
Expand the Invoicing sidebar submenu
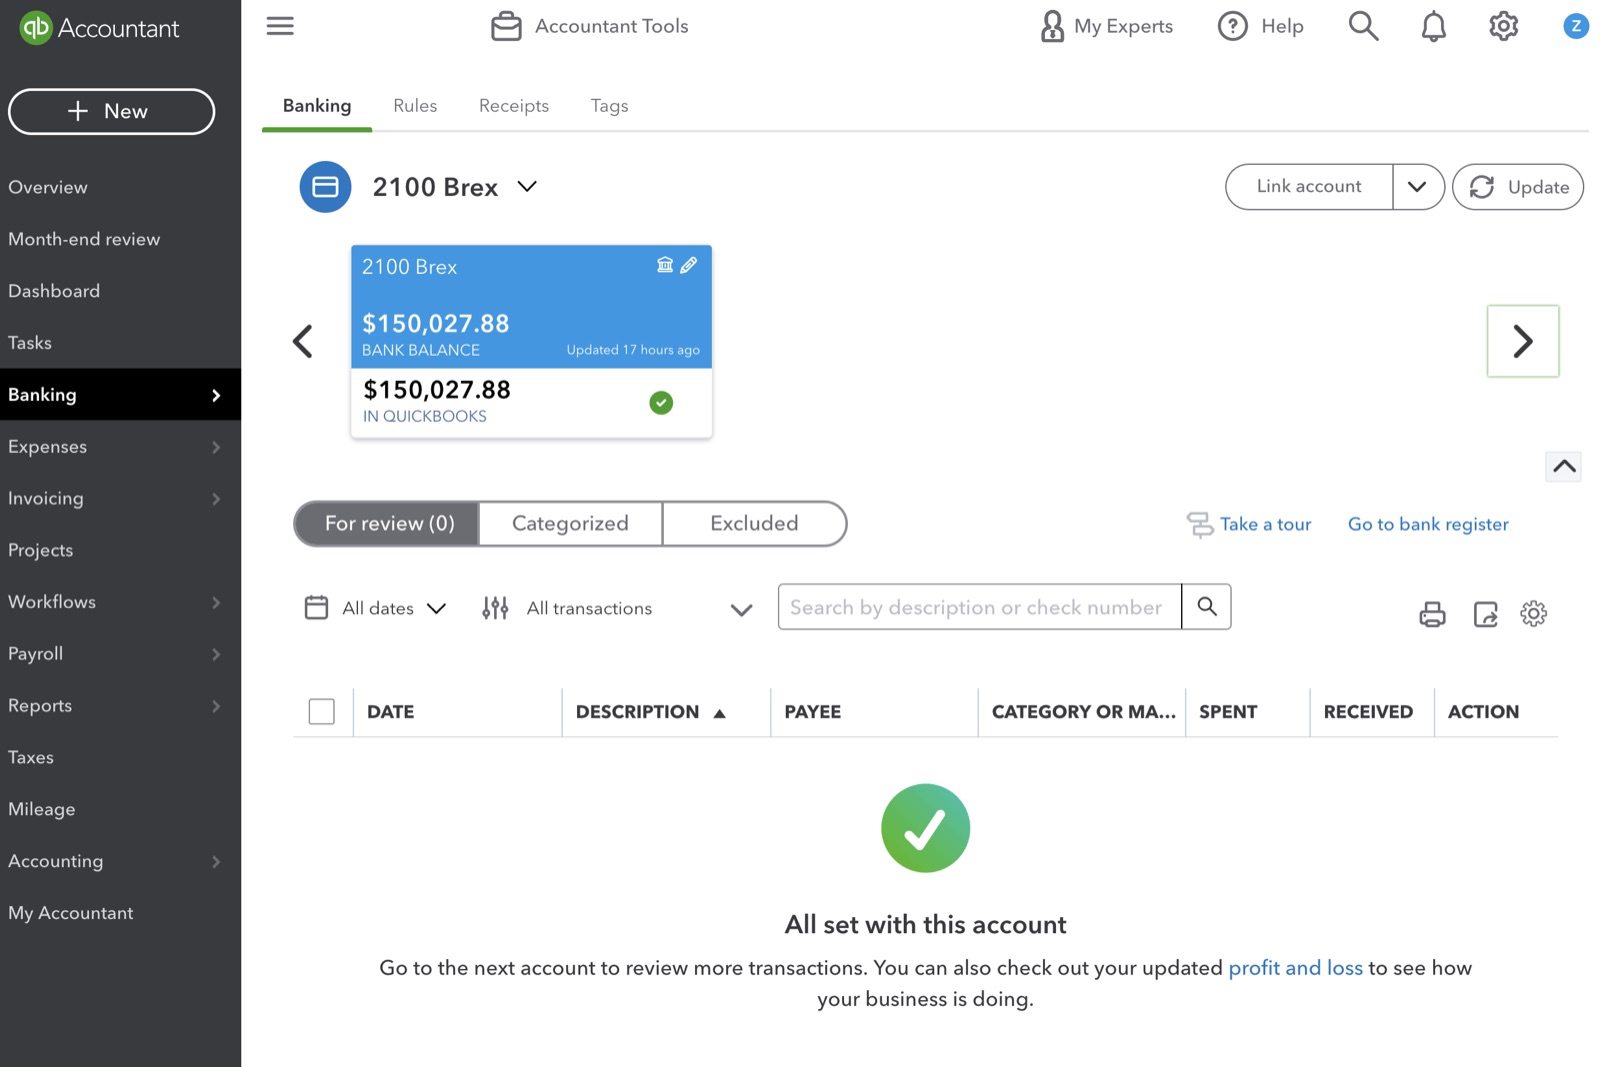[x=216, y=499]
